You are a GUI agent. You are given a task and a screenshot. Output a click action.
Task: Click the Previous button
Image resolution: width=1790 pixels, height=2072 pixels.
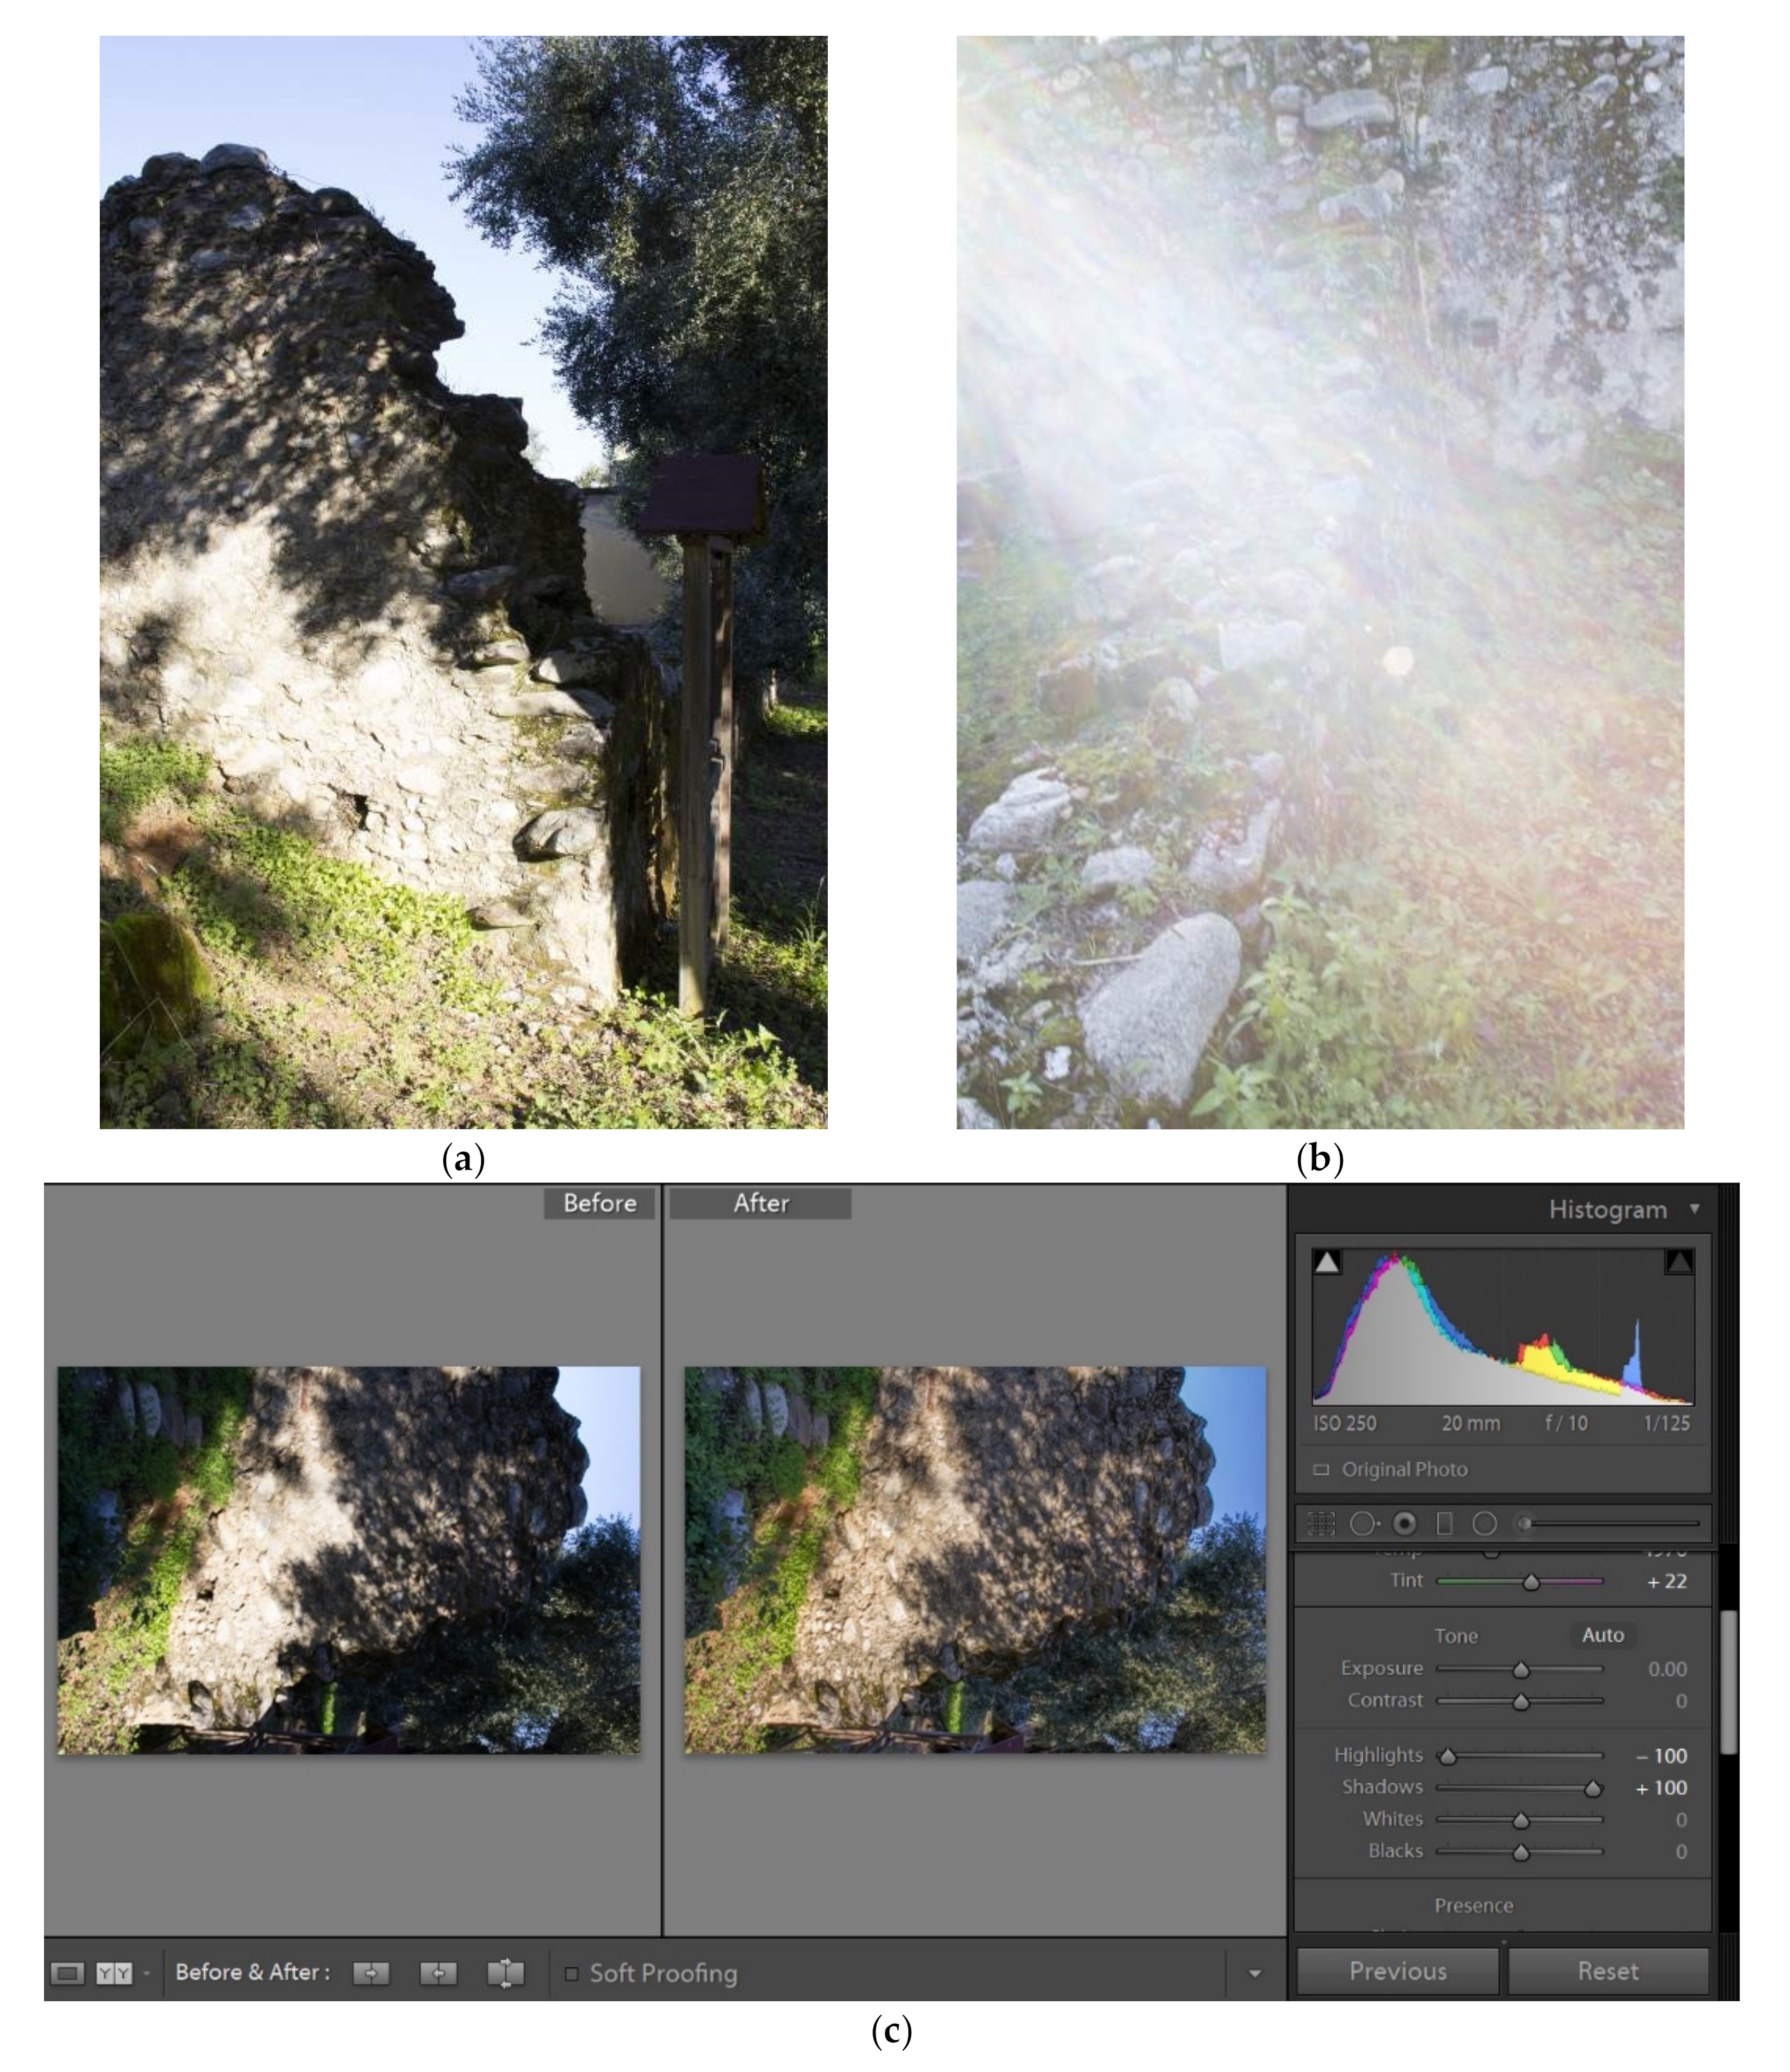[x=1397, y=1971]
